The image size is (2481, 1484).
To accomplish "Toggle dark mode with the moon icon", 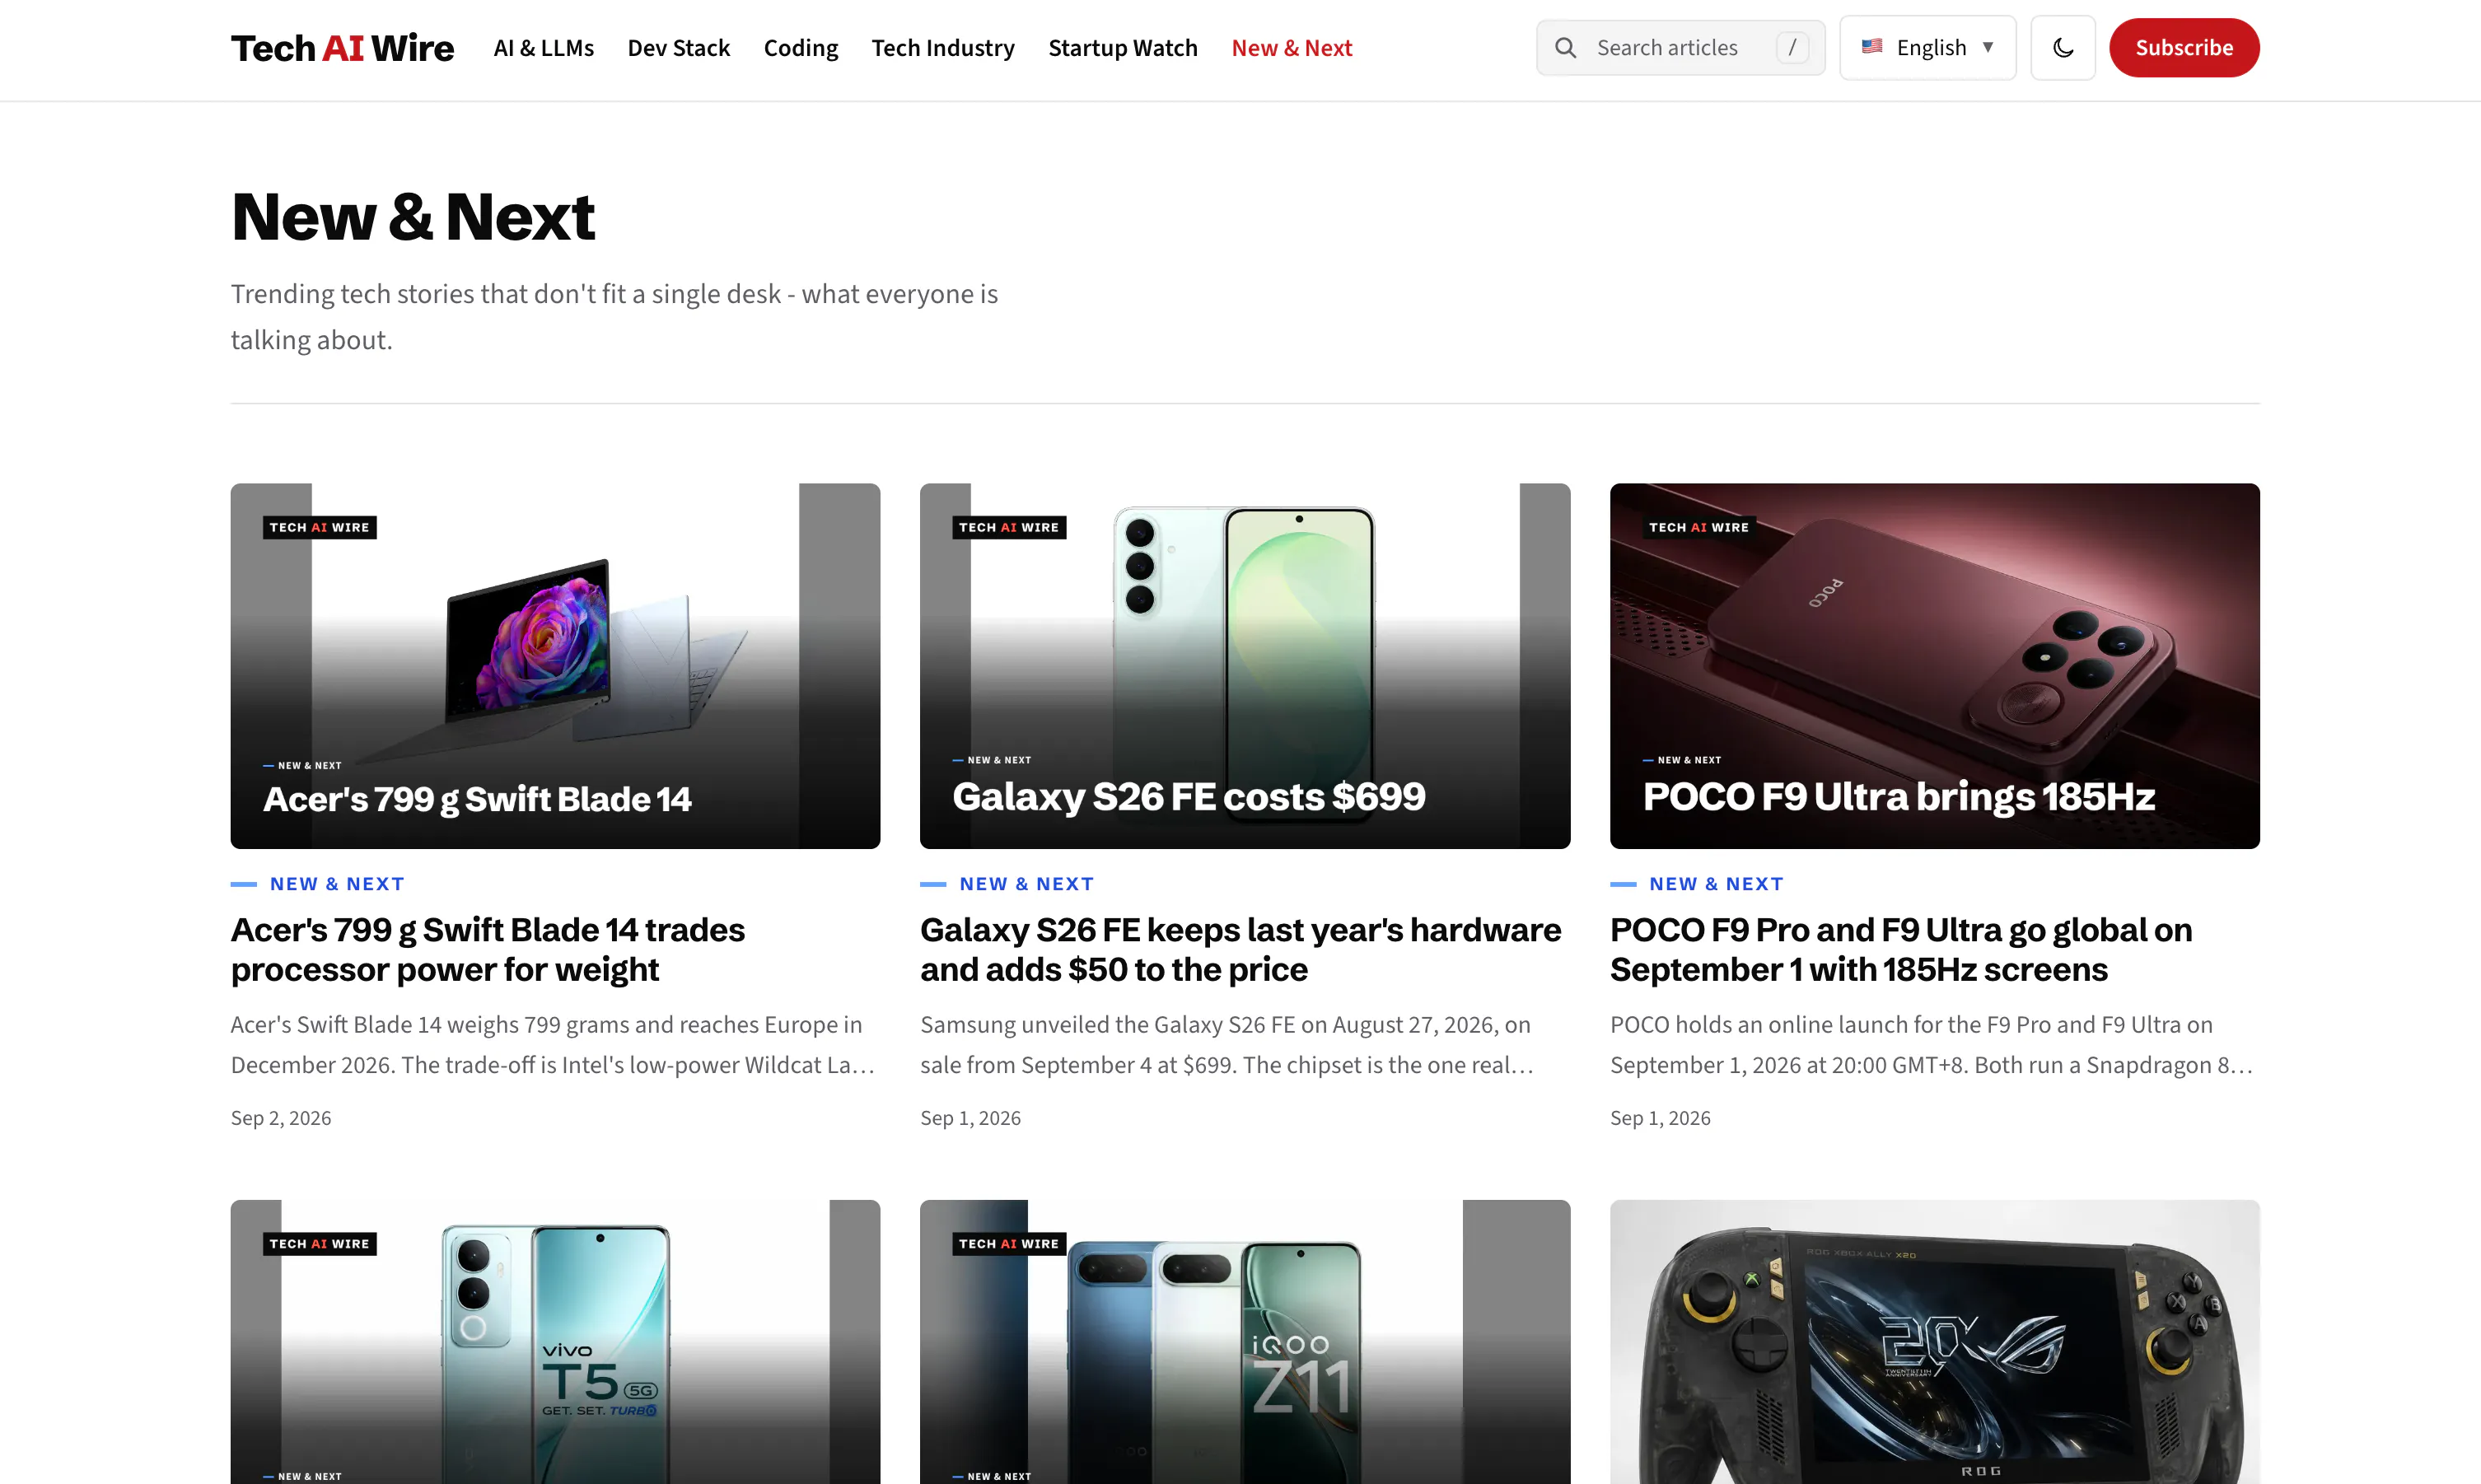I will pyautogui.click(x=2063, y=48).
